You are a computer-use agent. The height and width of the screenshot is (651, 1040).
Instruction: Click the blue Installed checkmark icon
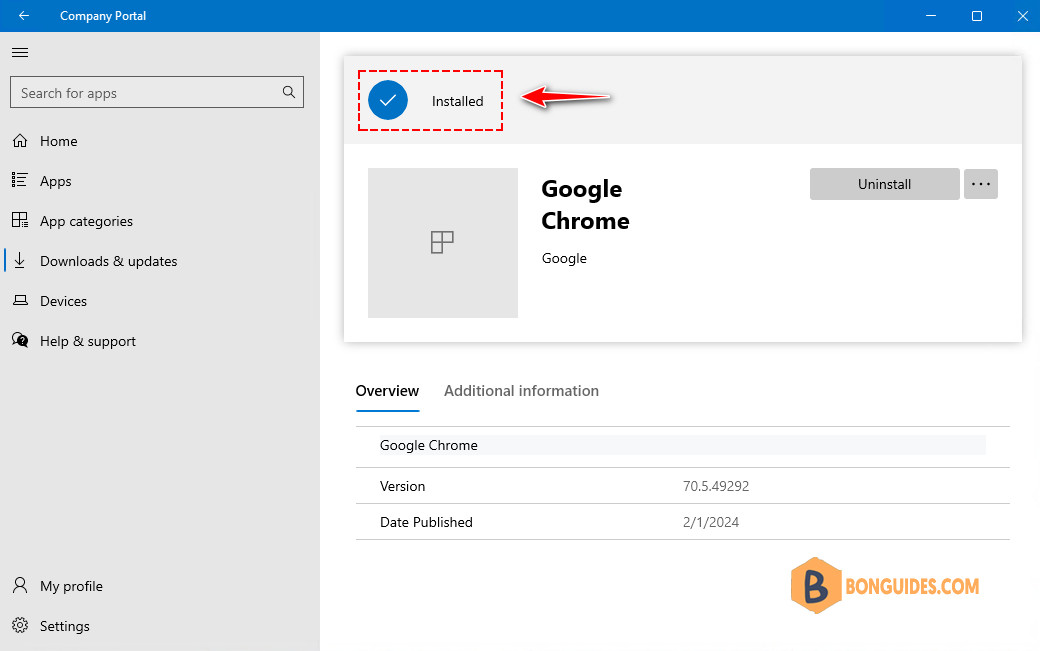point(388,100)
